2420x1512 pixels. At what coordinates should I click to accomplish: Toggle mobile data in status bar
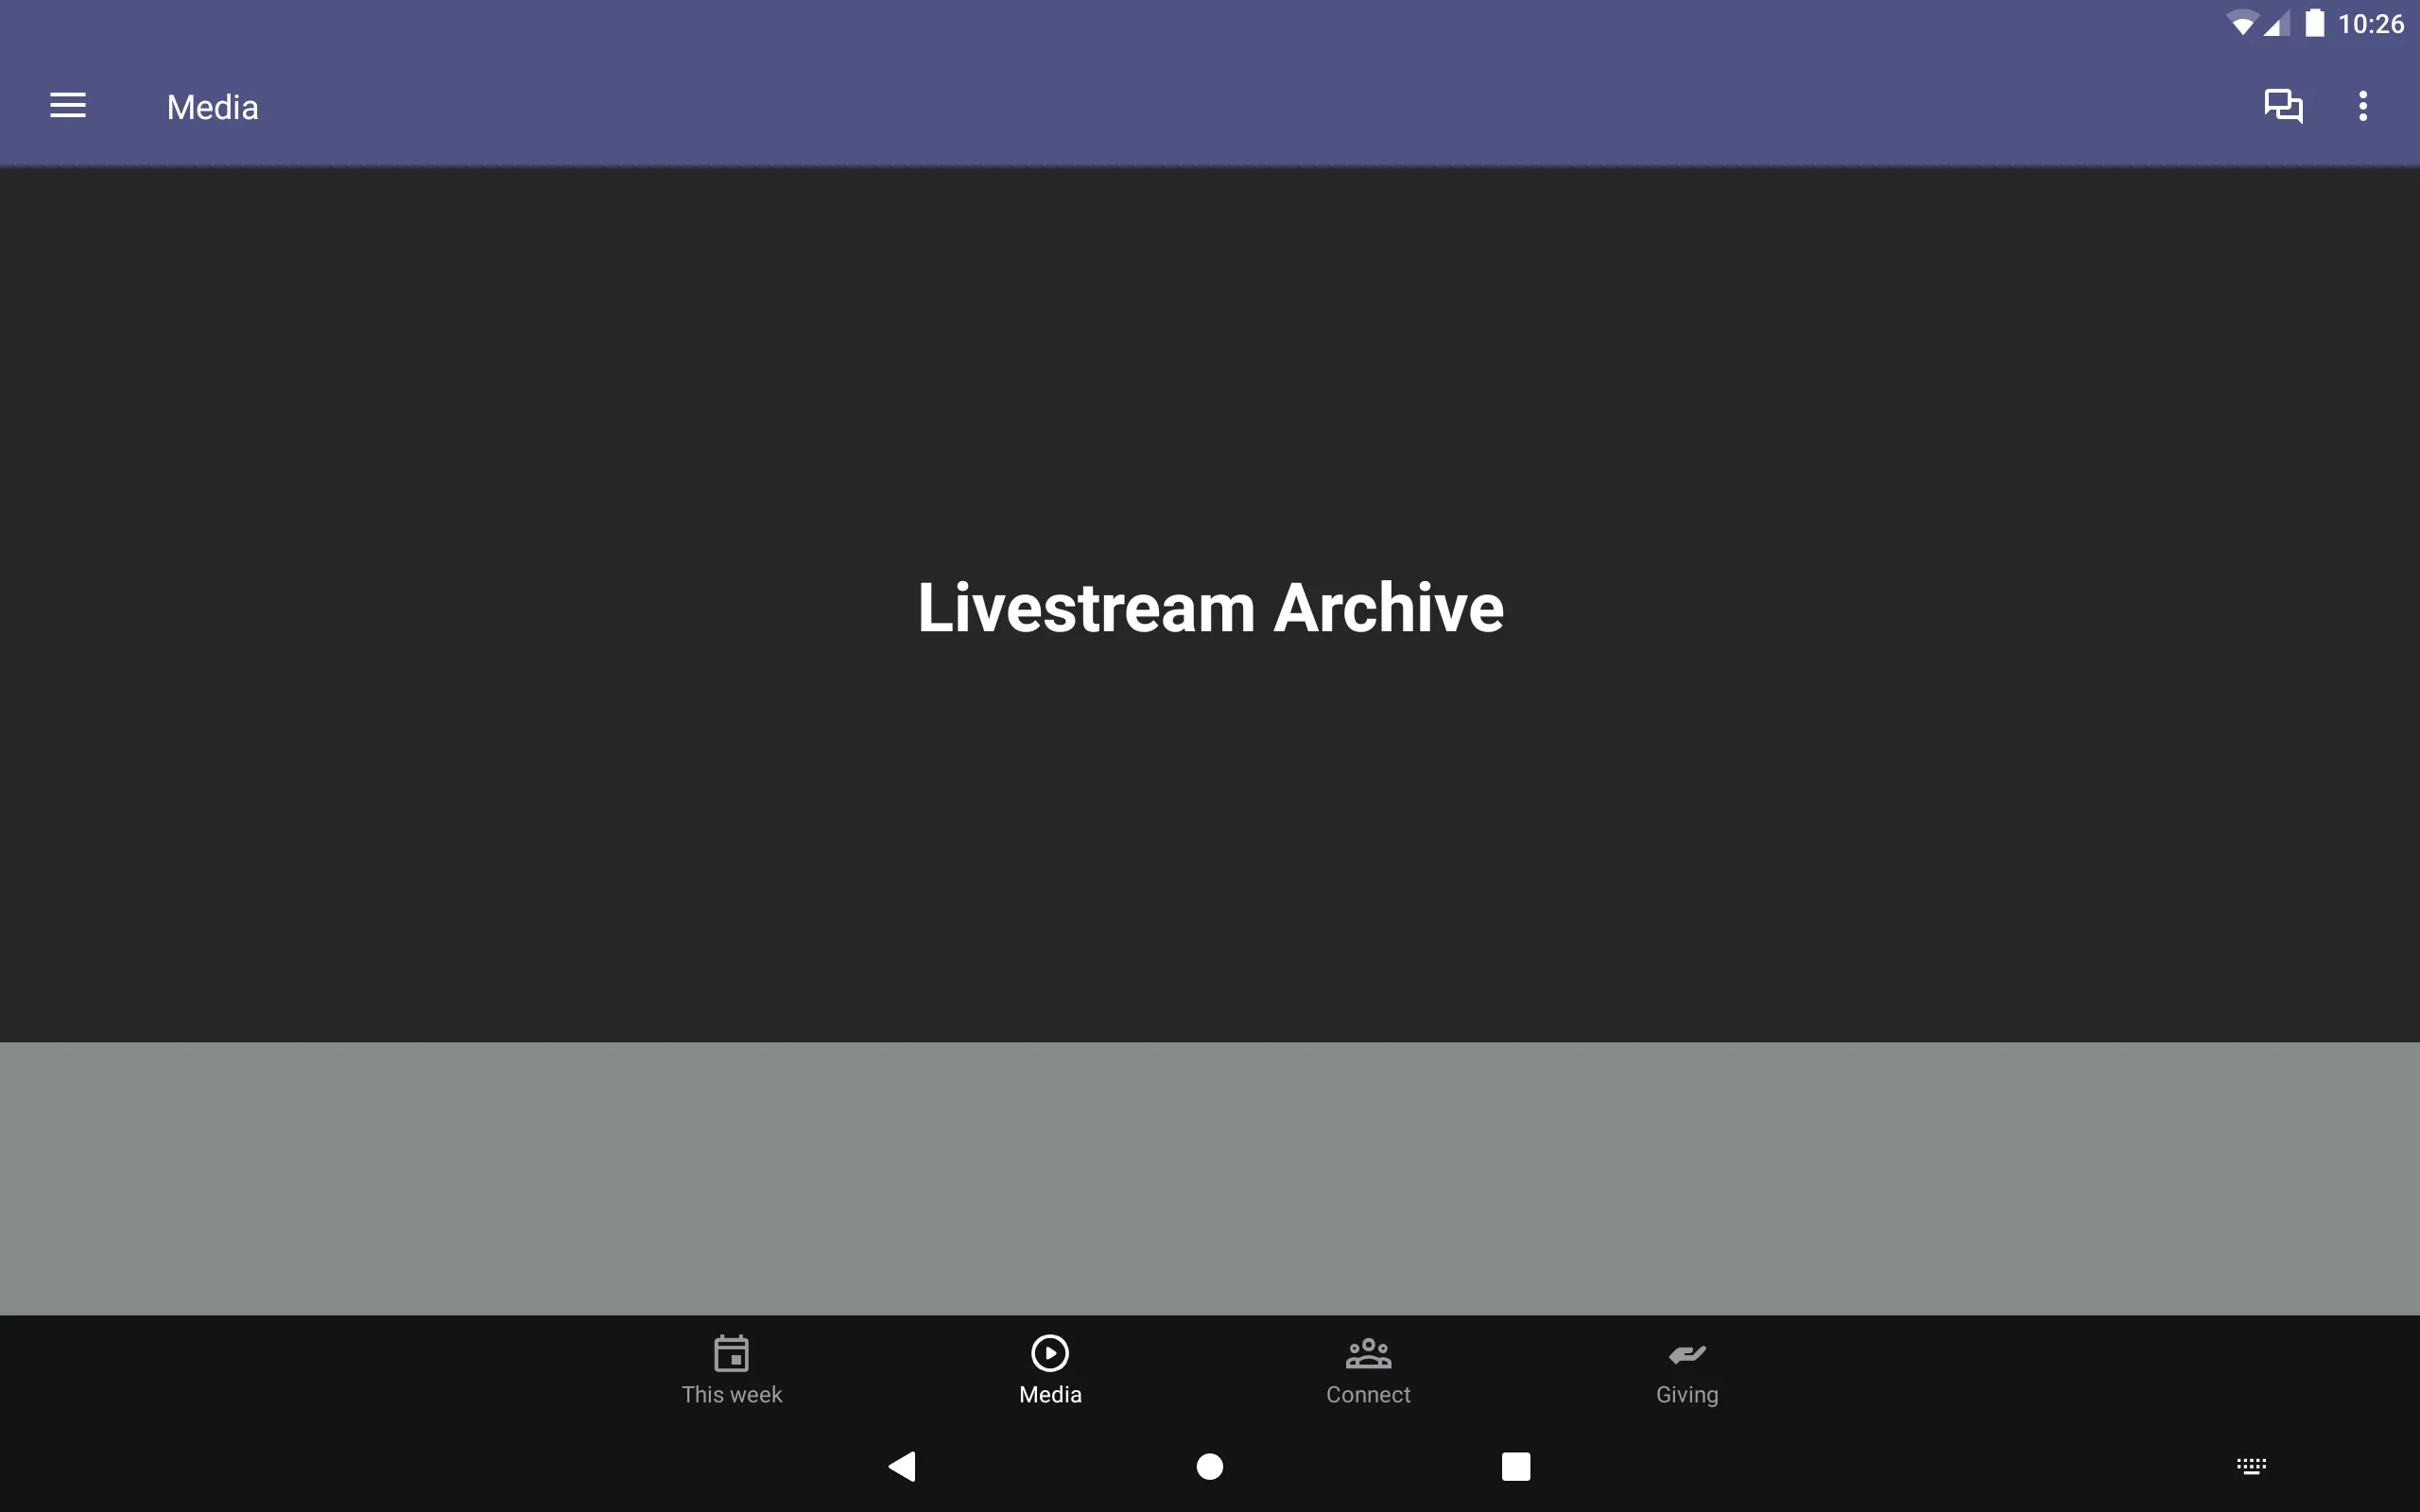click(2272, 23)
